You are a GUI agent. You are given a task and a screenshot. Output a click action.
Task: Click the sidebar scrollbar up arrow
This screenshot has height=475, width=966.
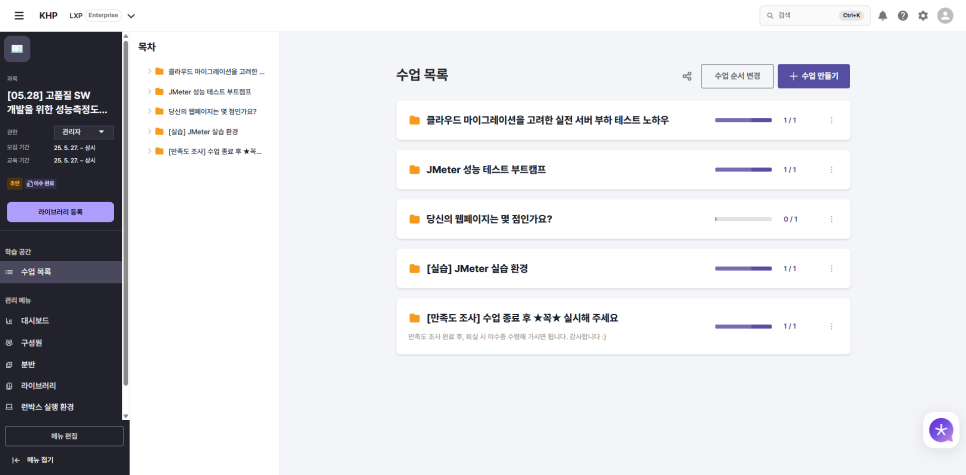[126, 36]
